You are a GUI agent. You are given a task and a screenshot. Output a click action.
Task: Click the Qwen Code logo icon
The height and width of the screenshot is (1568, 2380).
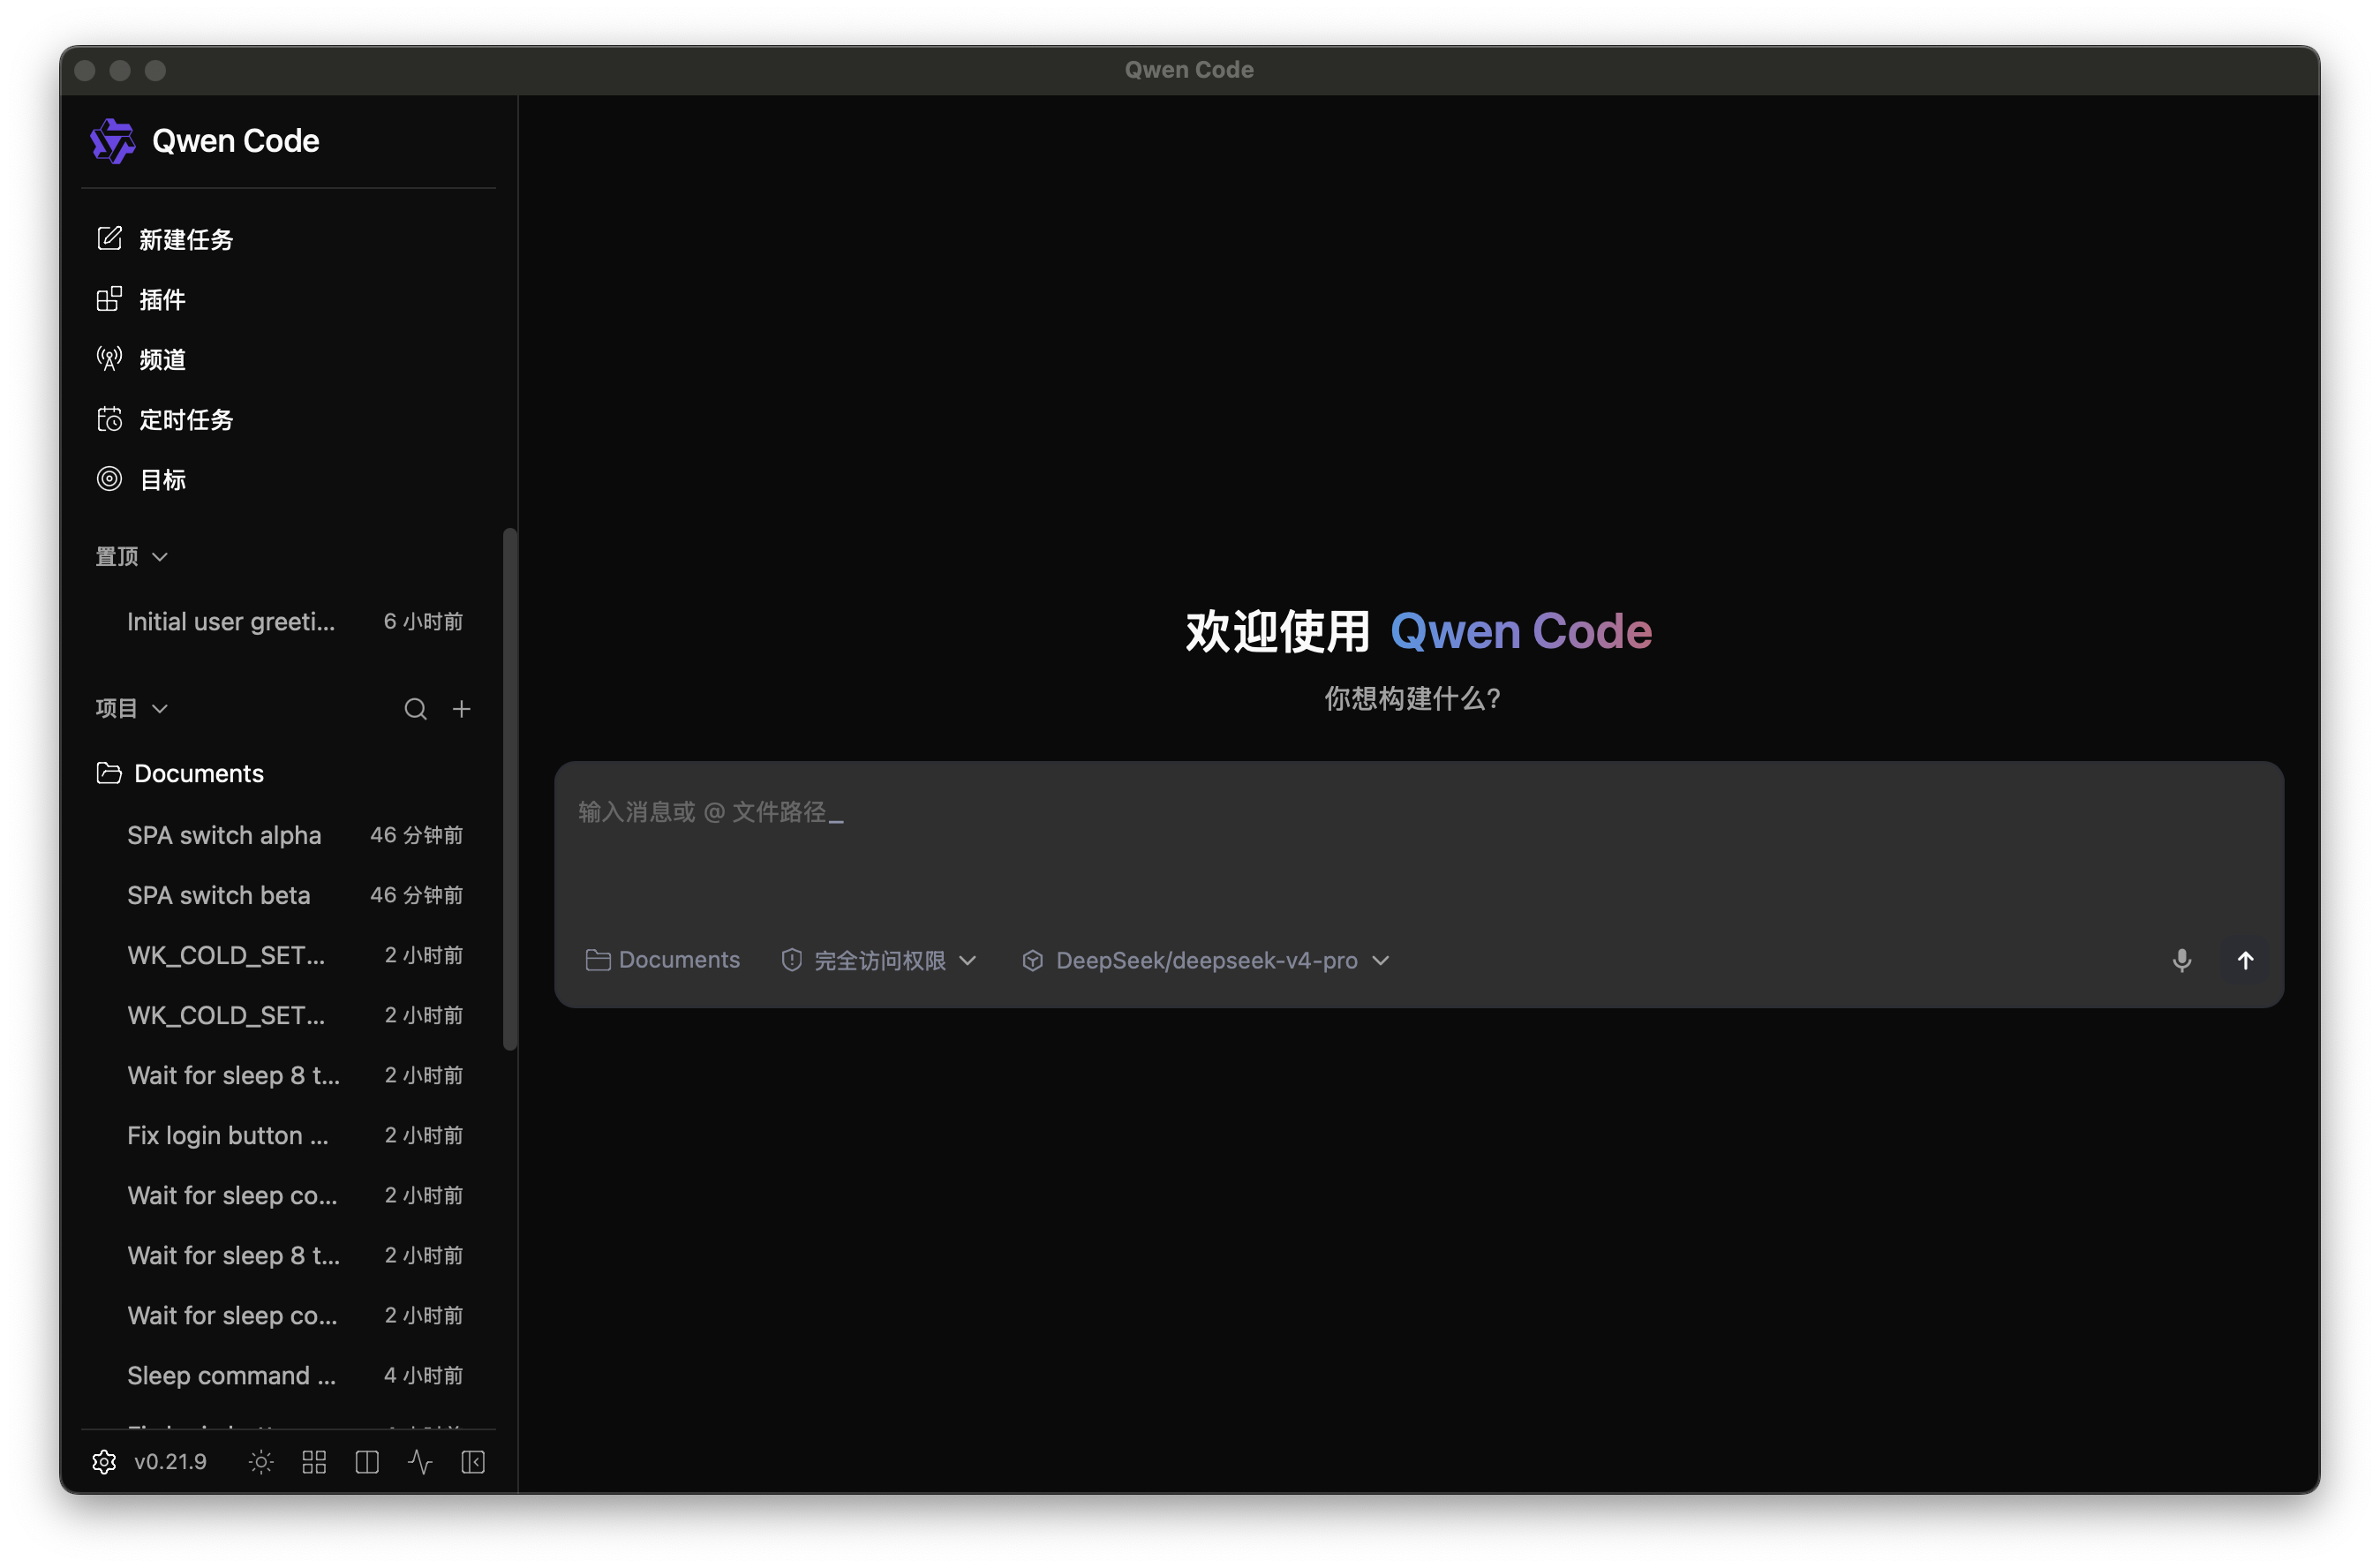point(113,141)
